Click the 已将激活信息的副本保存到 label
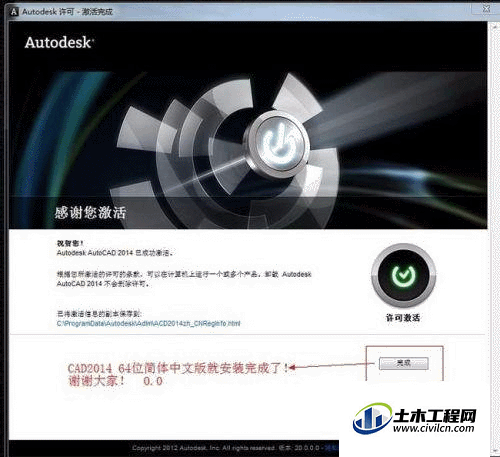This screenshot has height=457, width=500. point(99,314)
